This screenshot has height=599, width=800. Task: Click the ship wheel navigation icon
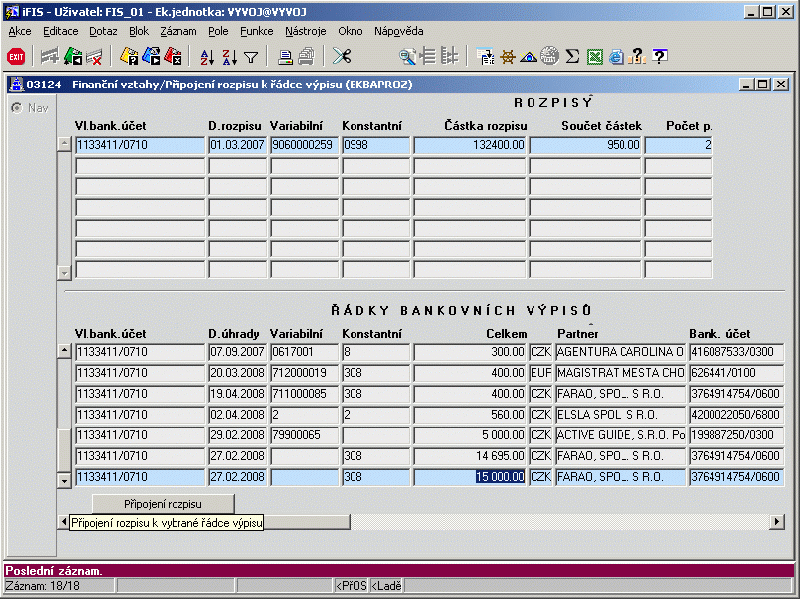[507, 57]
